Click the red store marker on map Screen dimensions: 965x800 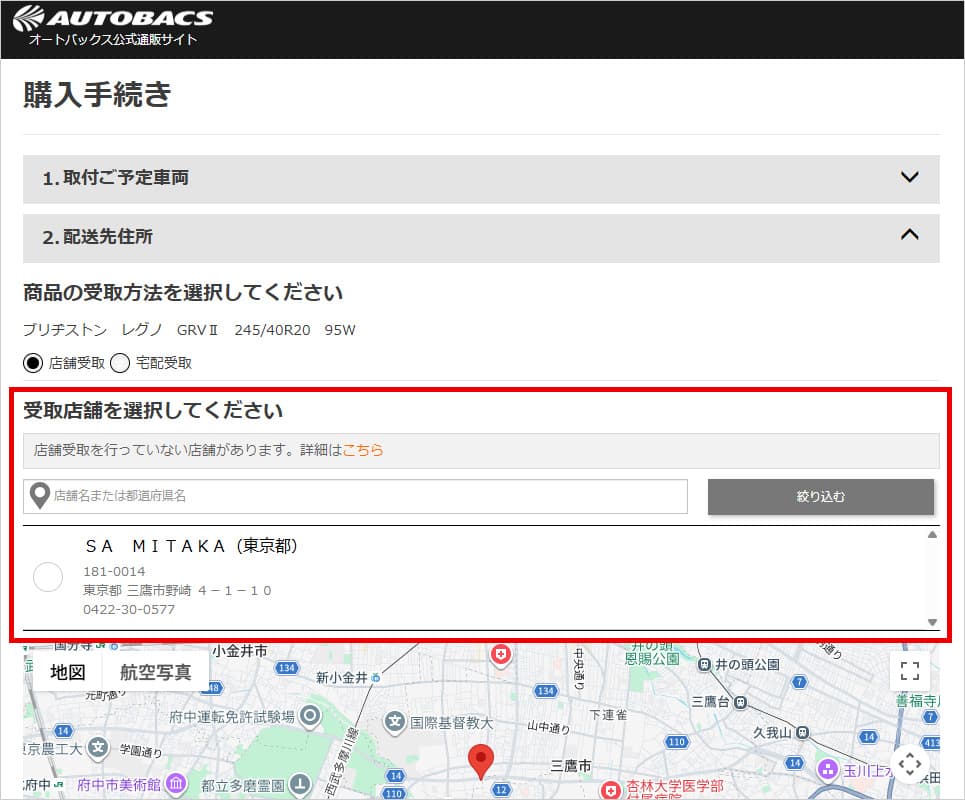[x=481, y=762]
